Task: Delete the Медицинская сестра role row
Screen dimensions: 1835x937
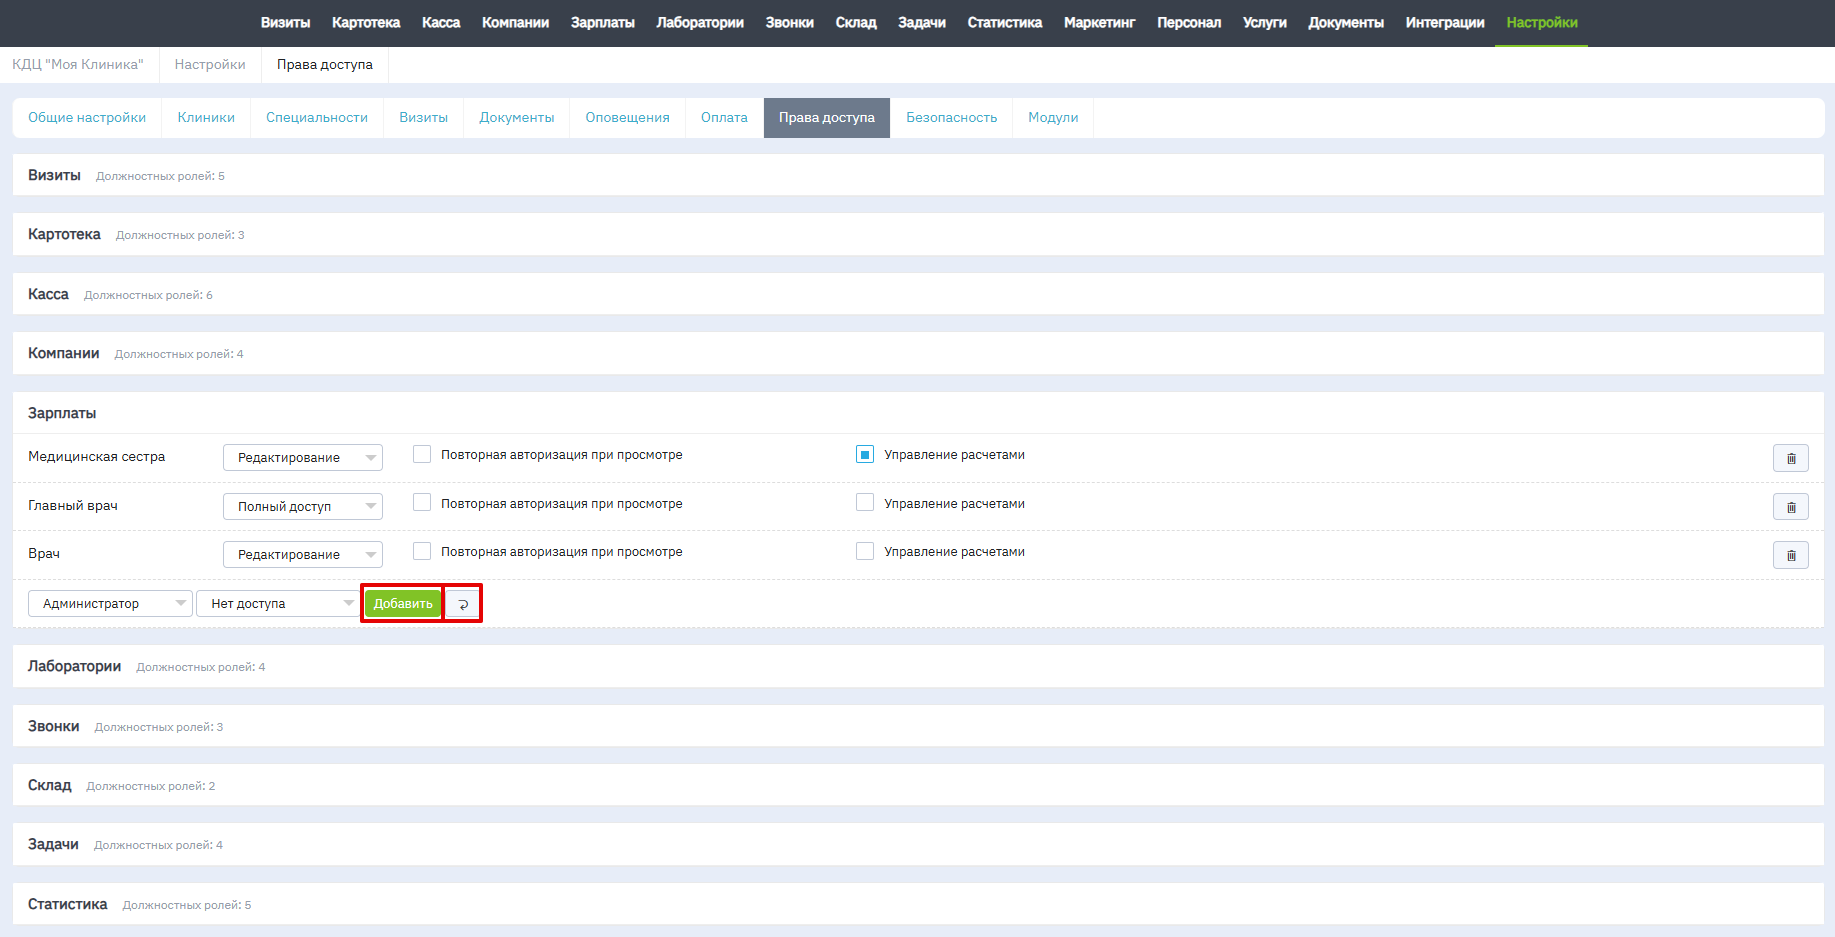Action: coord(1790,458)
